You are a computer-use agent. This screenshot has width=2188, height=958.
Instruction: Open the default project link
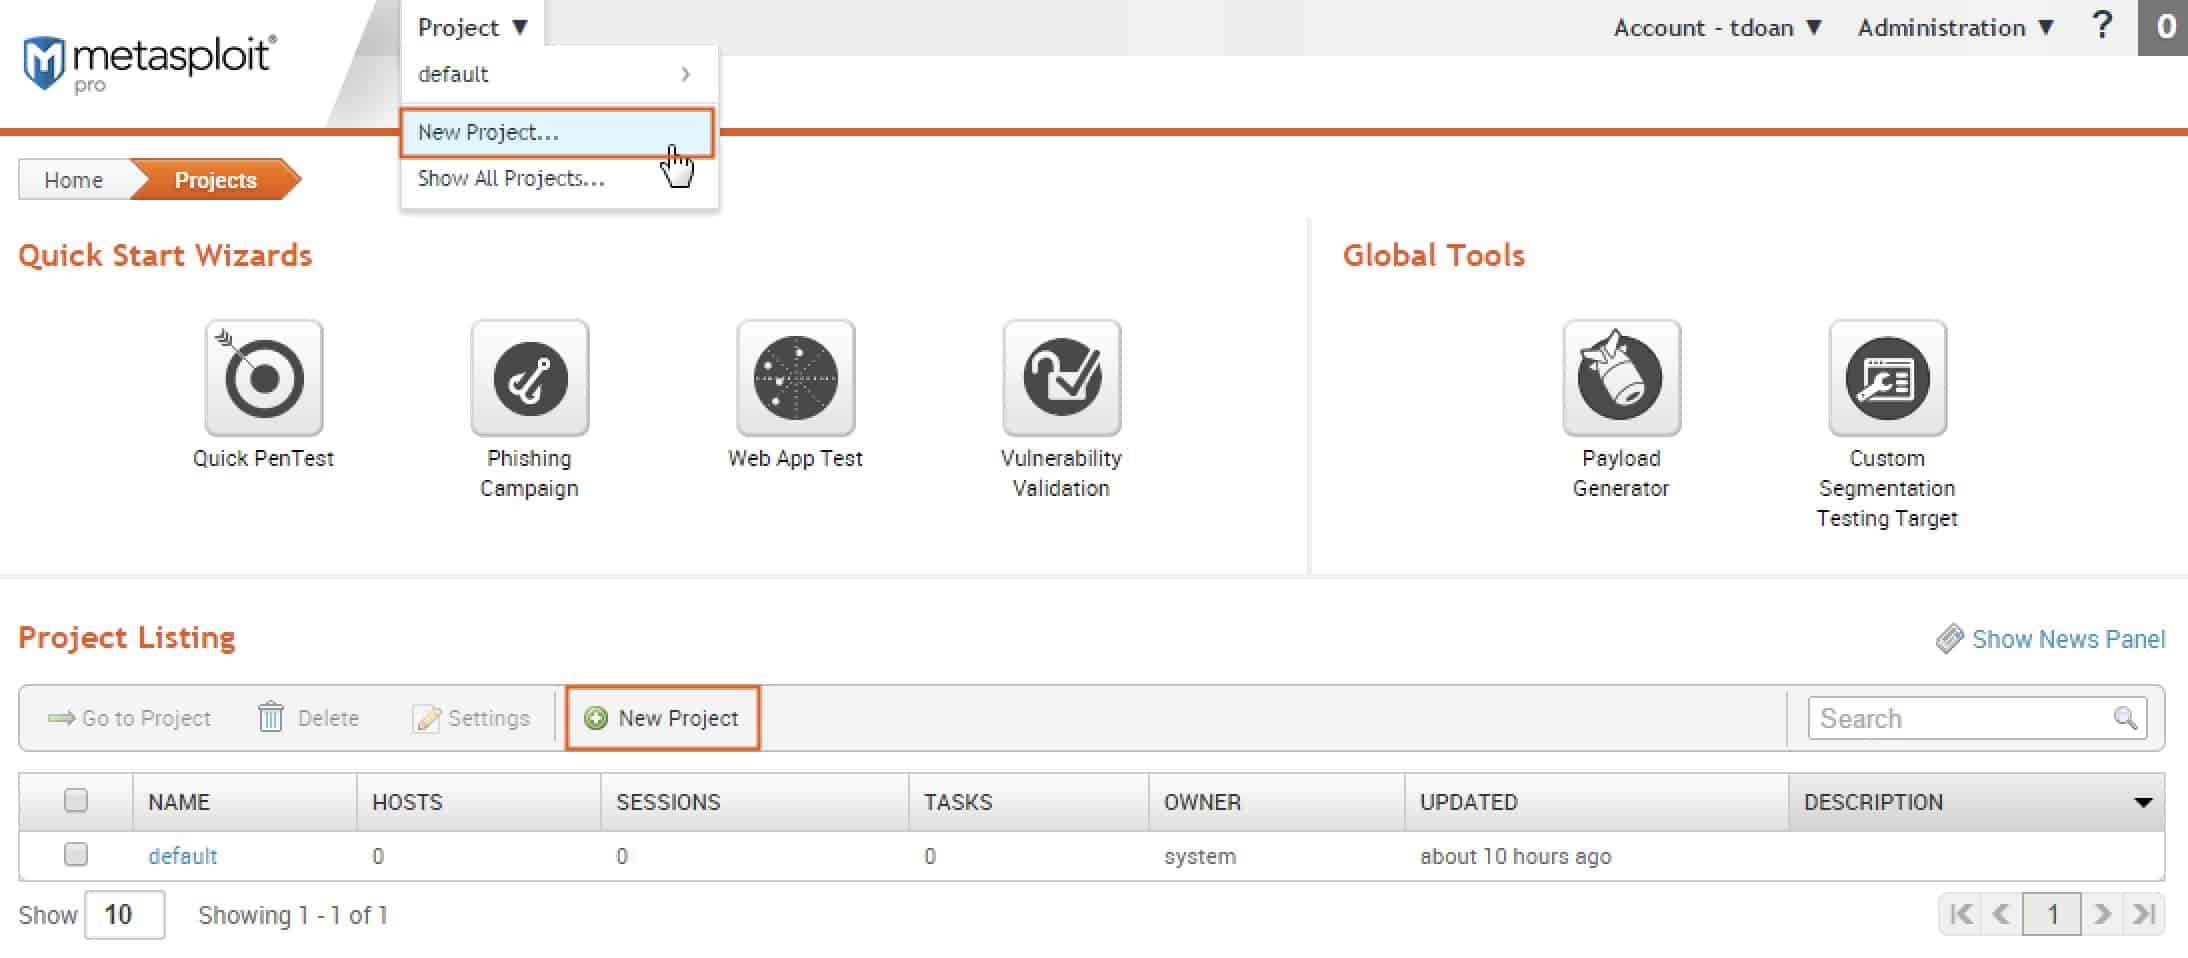pos(182,856)
